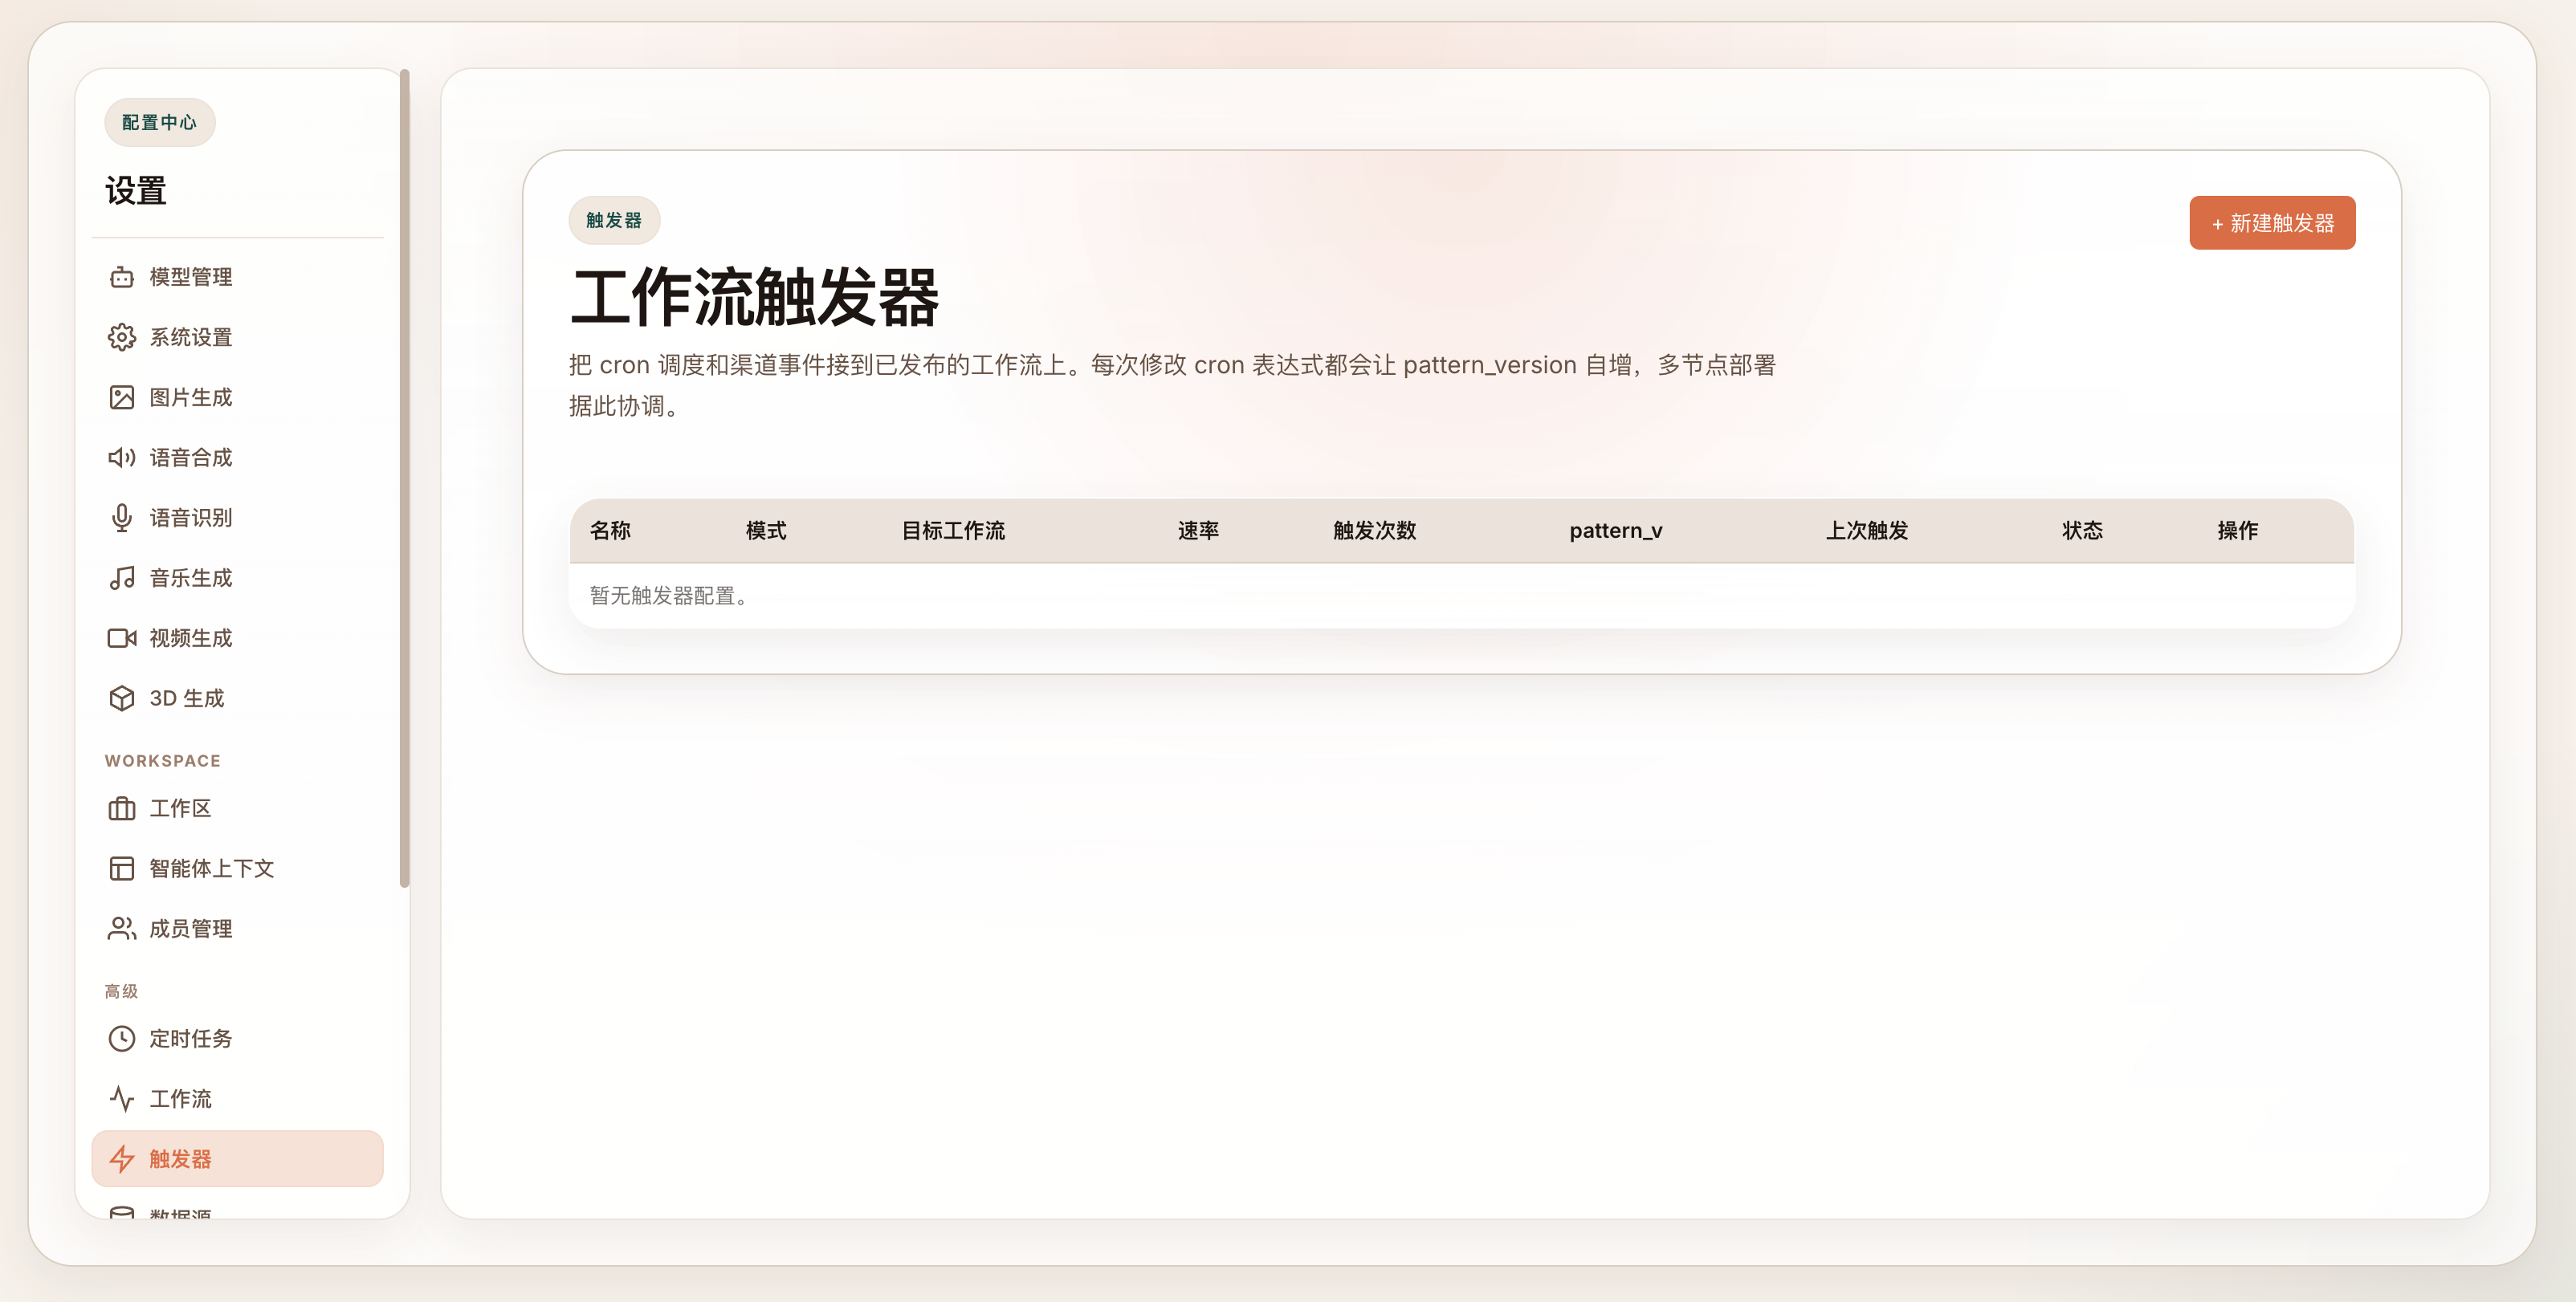The image size is (2576, 1302).
Task: Open the 语音合成 section
Action: coord(237,457)
